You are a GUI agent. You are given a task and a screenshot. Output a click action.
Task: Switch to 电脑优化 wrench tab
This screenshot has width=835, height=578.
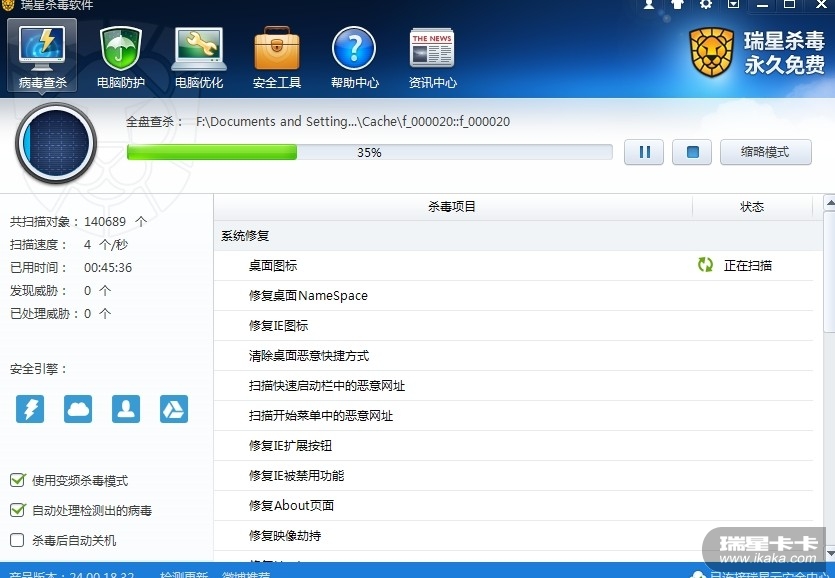click(x=199, y=57)
